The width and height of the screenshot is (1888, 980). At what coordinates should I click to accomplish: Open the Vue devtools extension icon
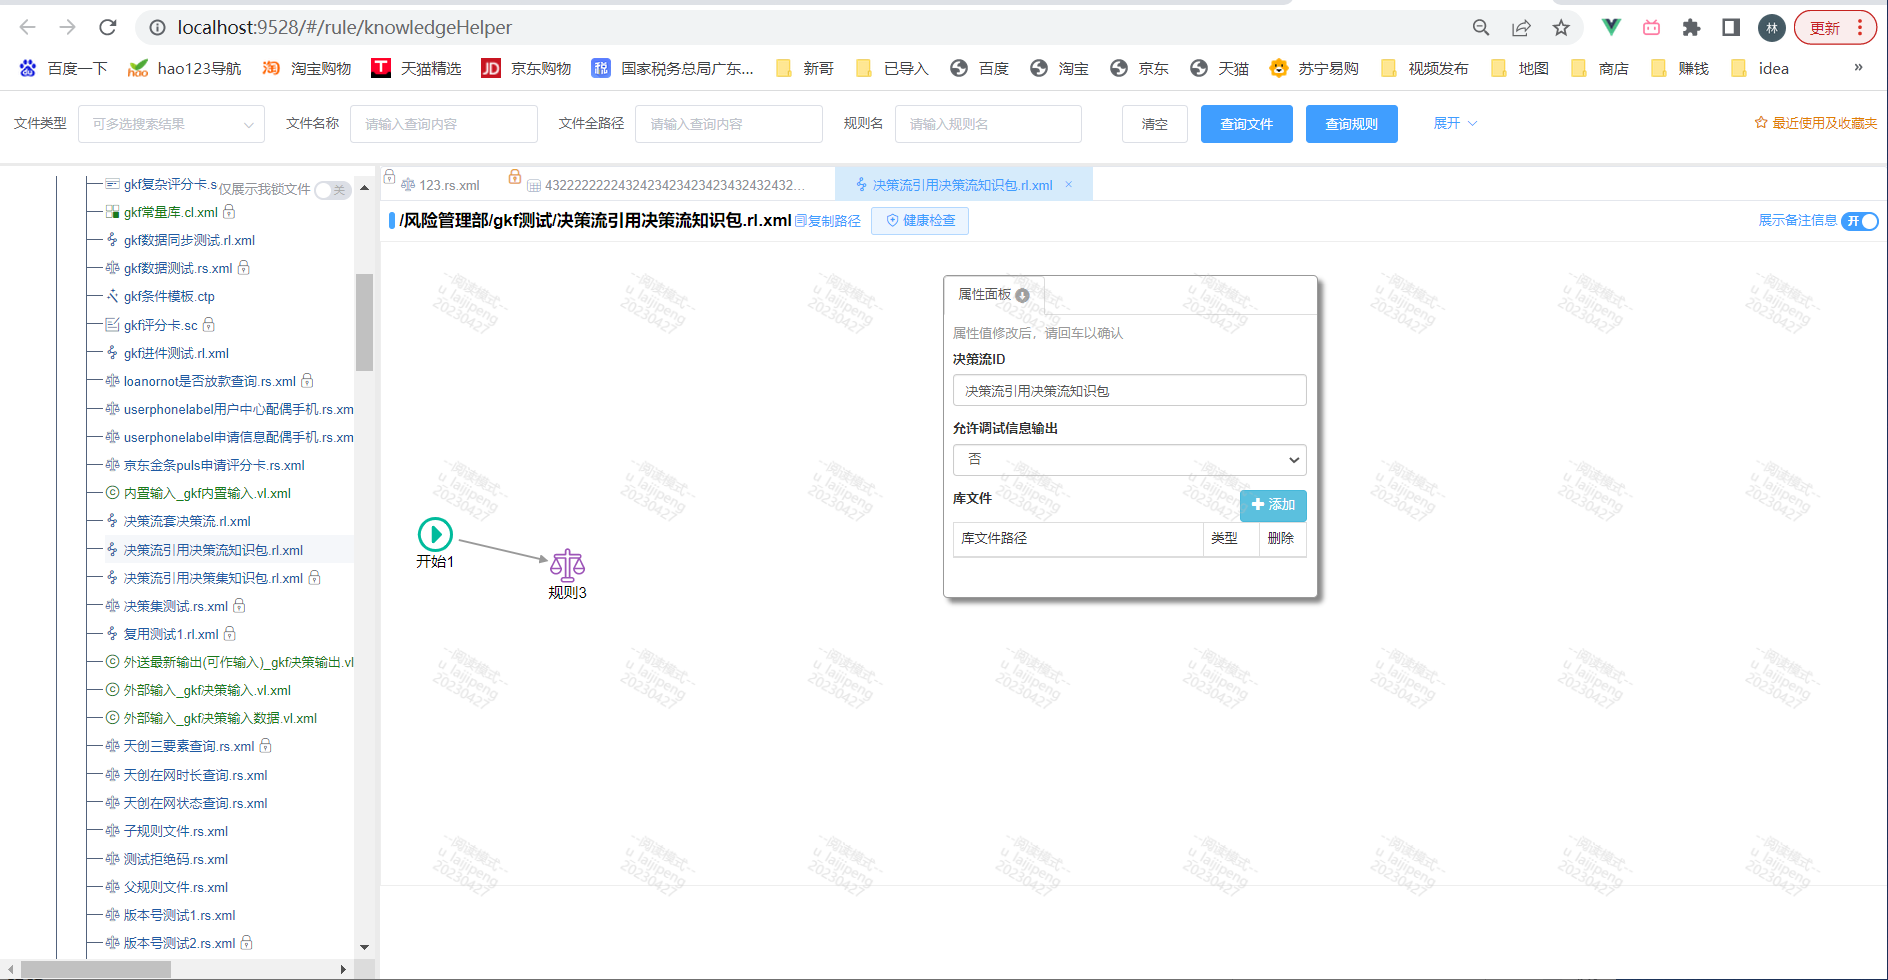coord(1611,28)
